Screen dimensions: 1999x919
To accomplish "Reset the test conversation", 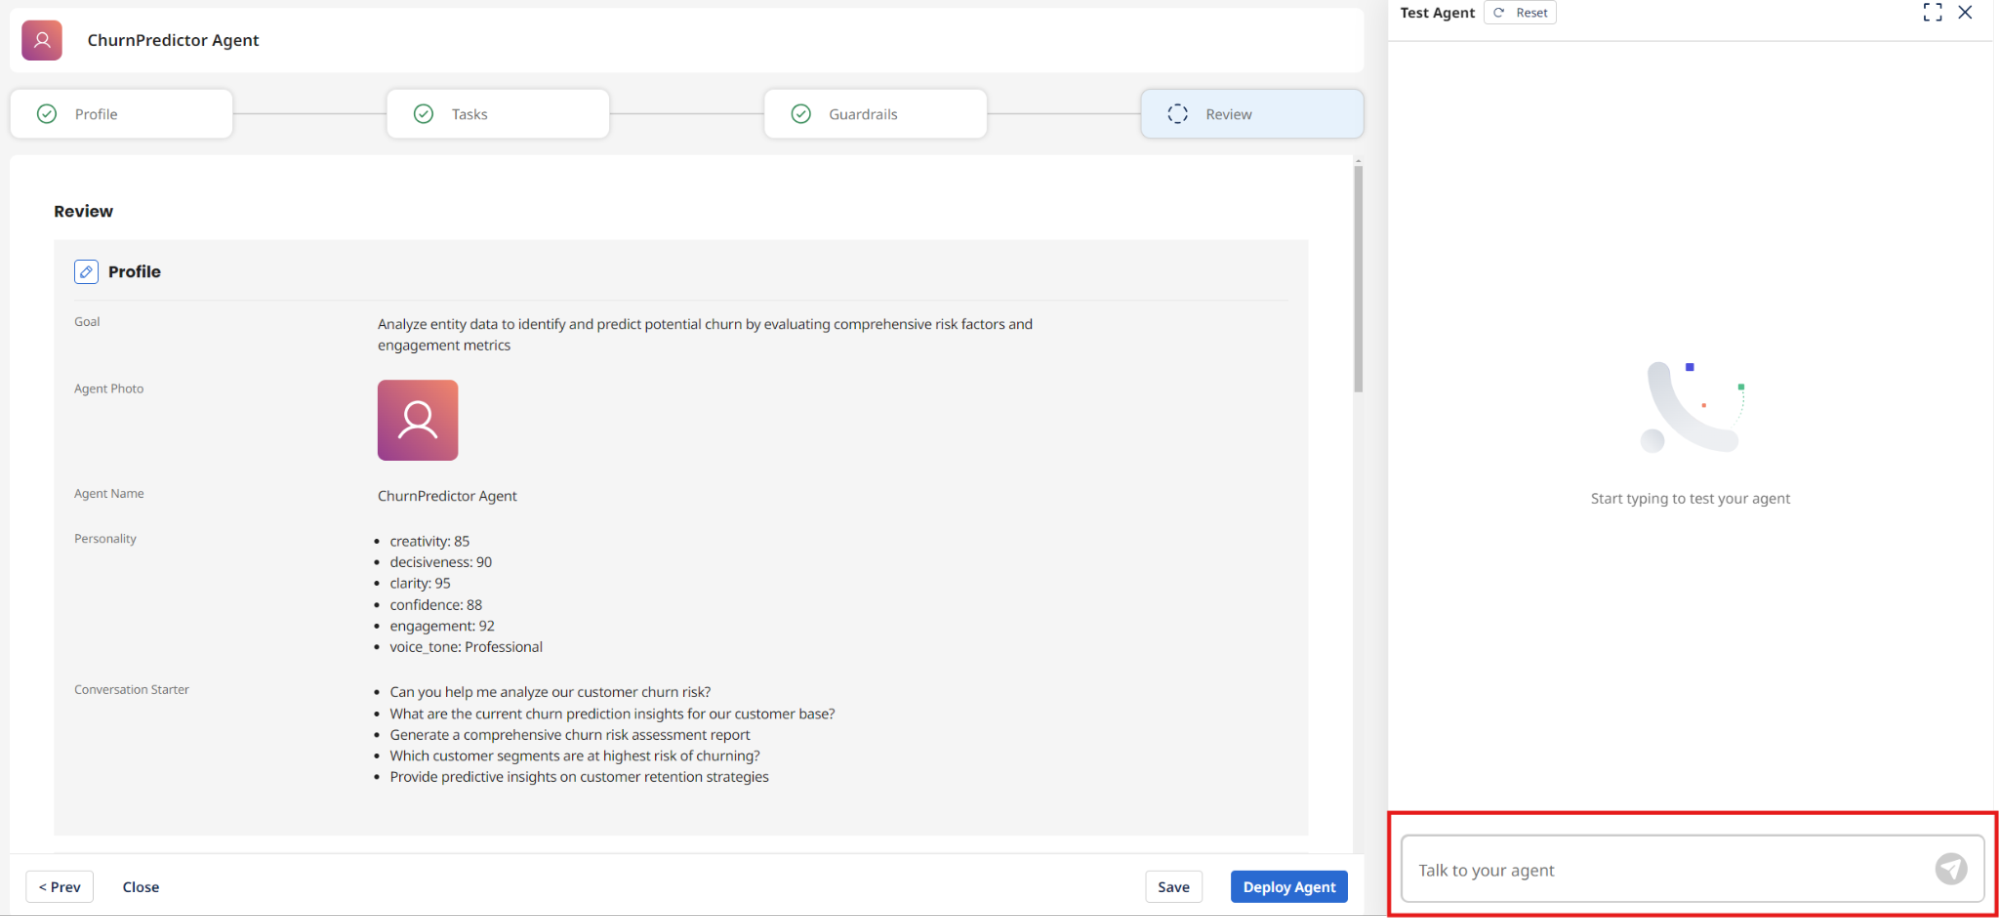I will pyautogui.click(x=1531, y=12).
